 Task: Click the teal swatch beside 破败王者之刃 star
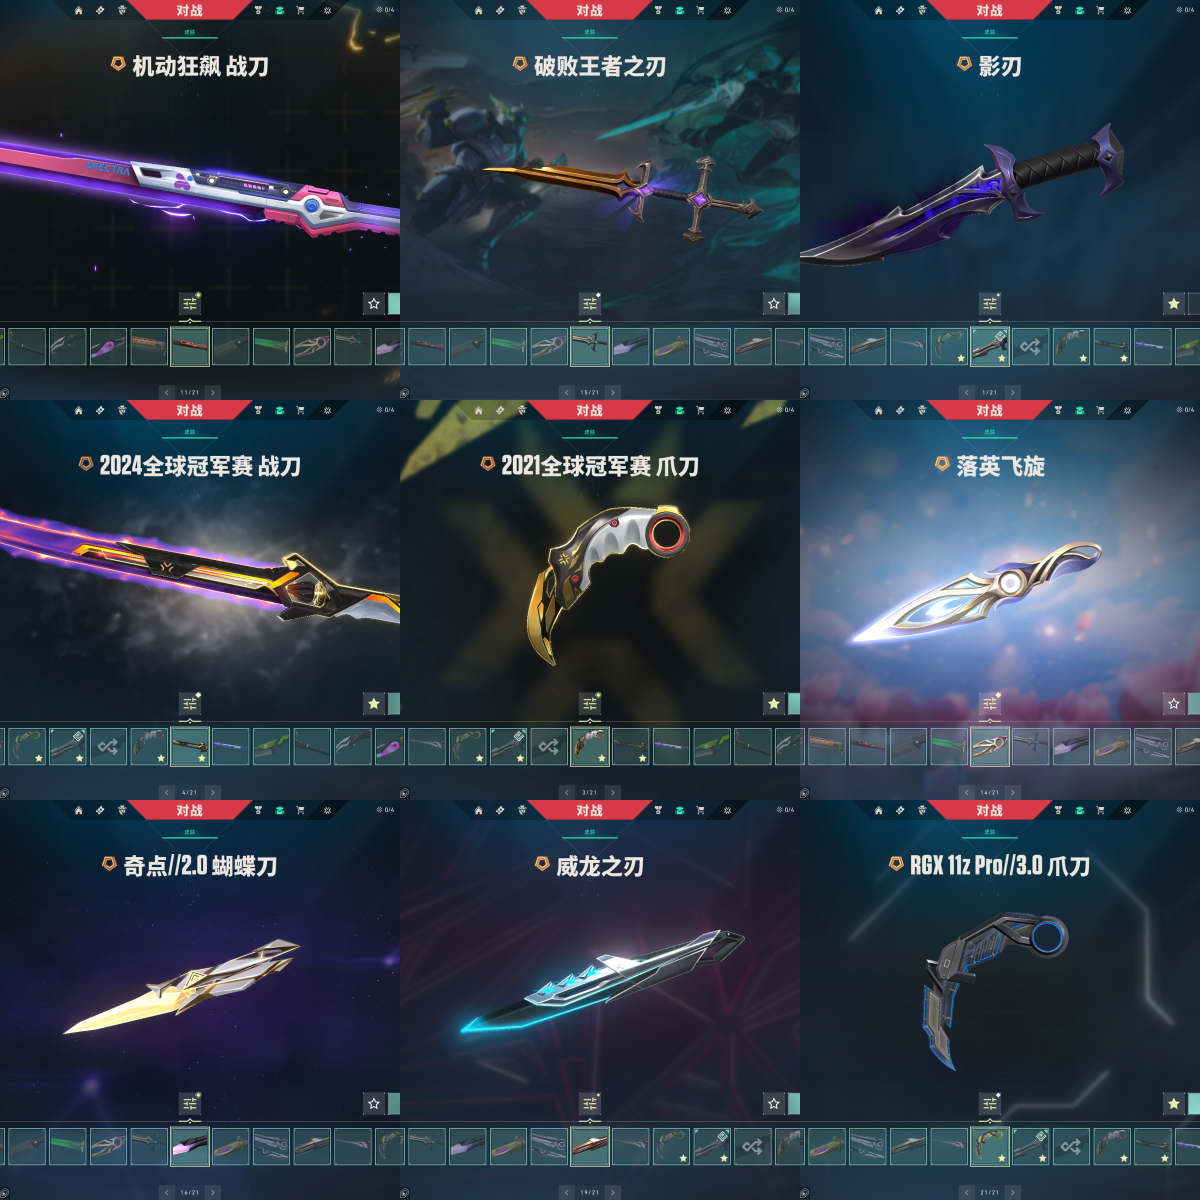[794, 304]
